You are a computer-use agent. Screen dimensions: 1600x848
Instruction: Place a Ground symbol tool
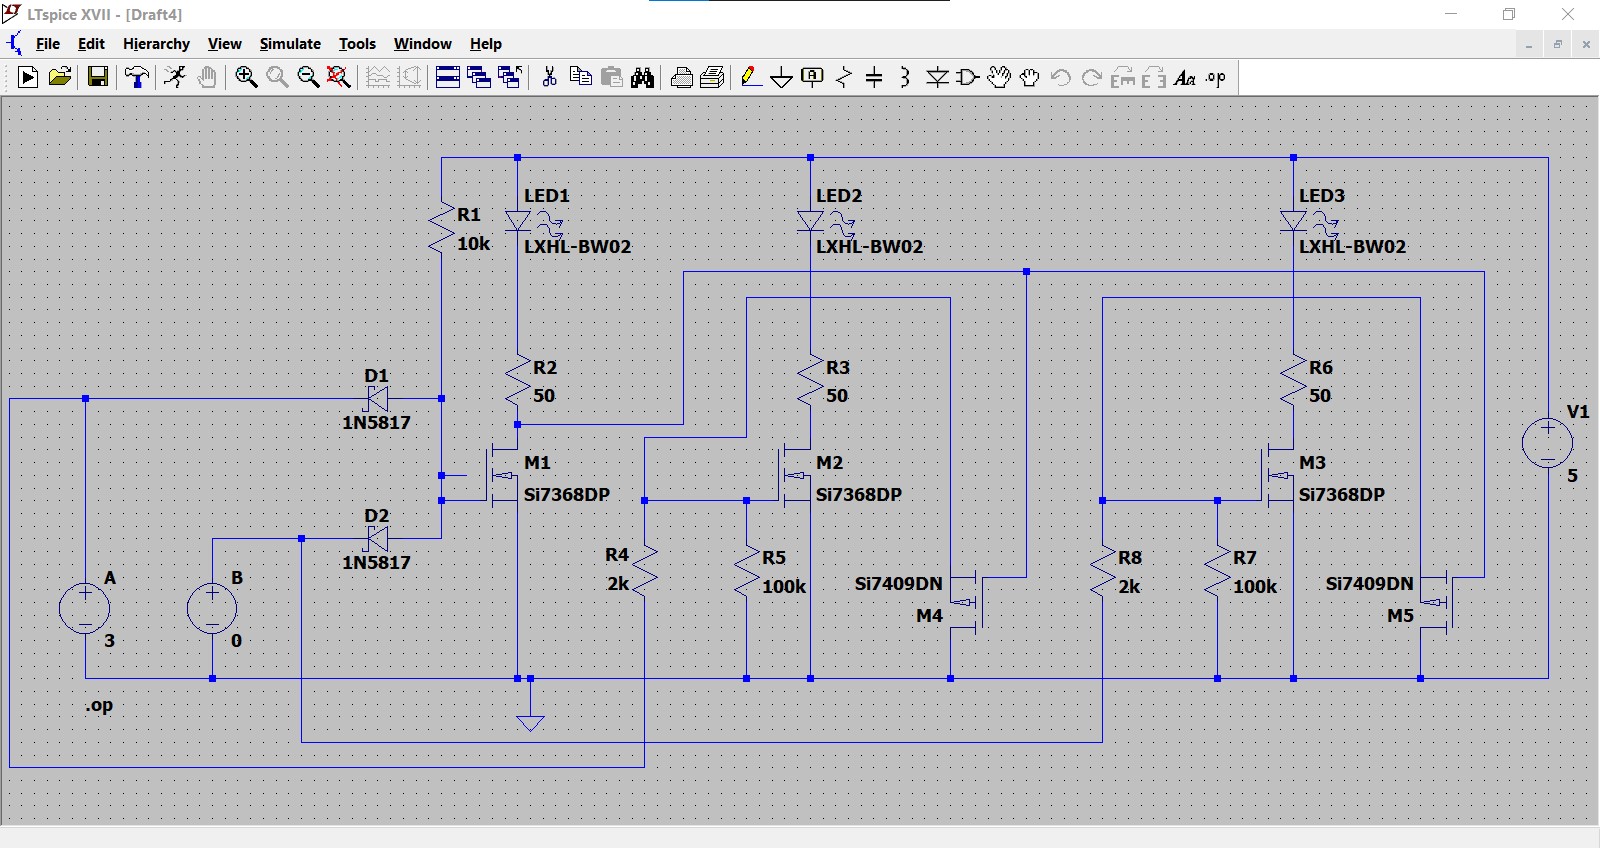(x=782, y=77)
